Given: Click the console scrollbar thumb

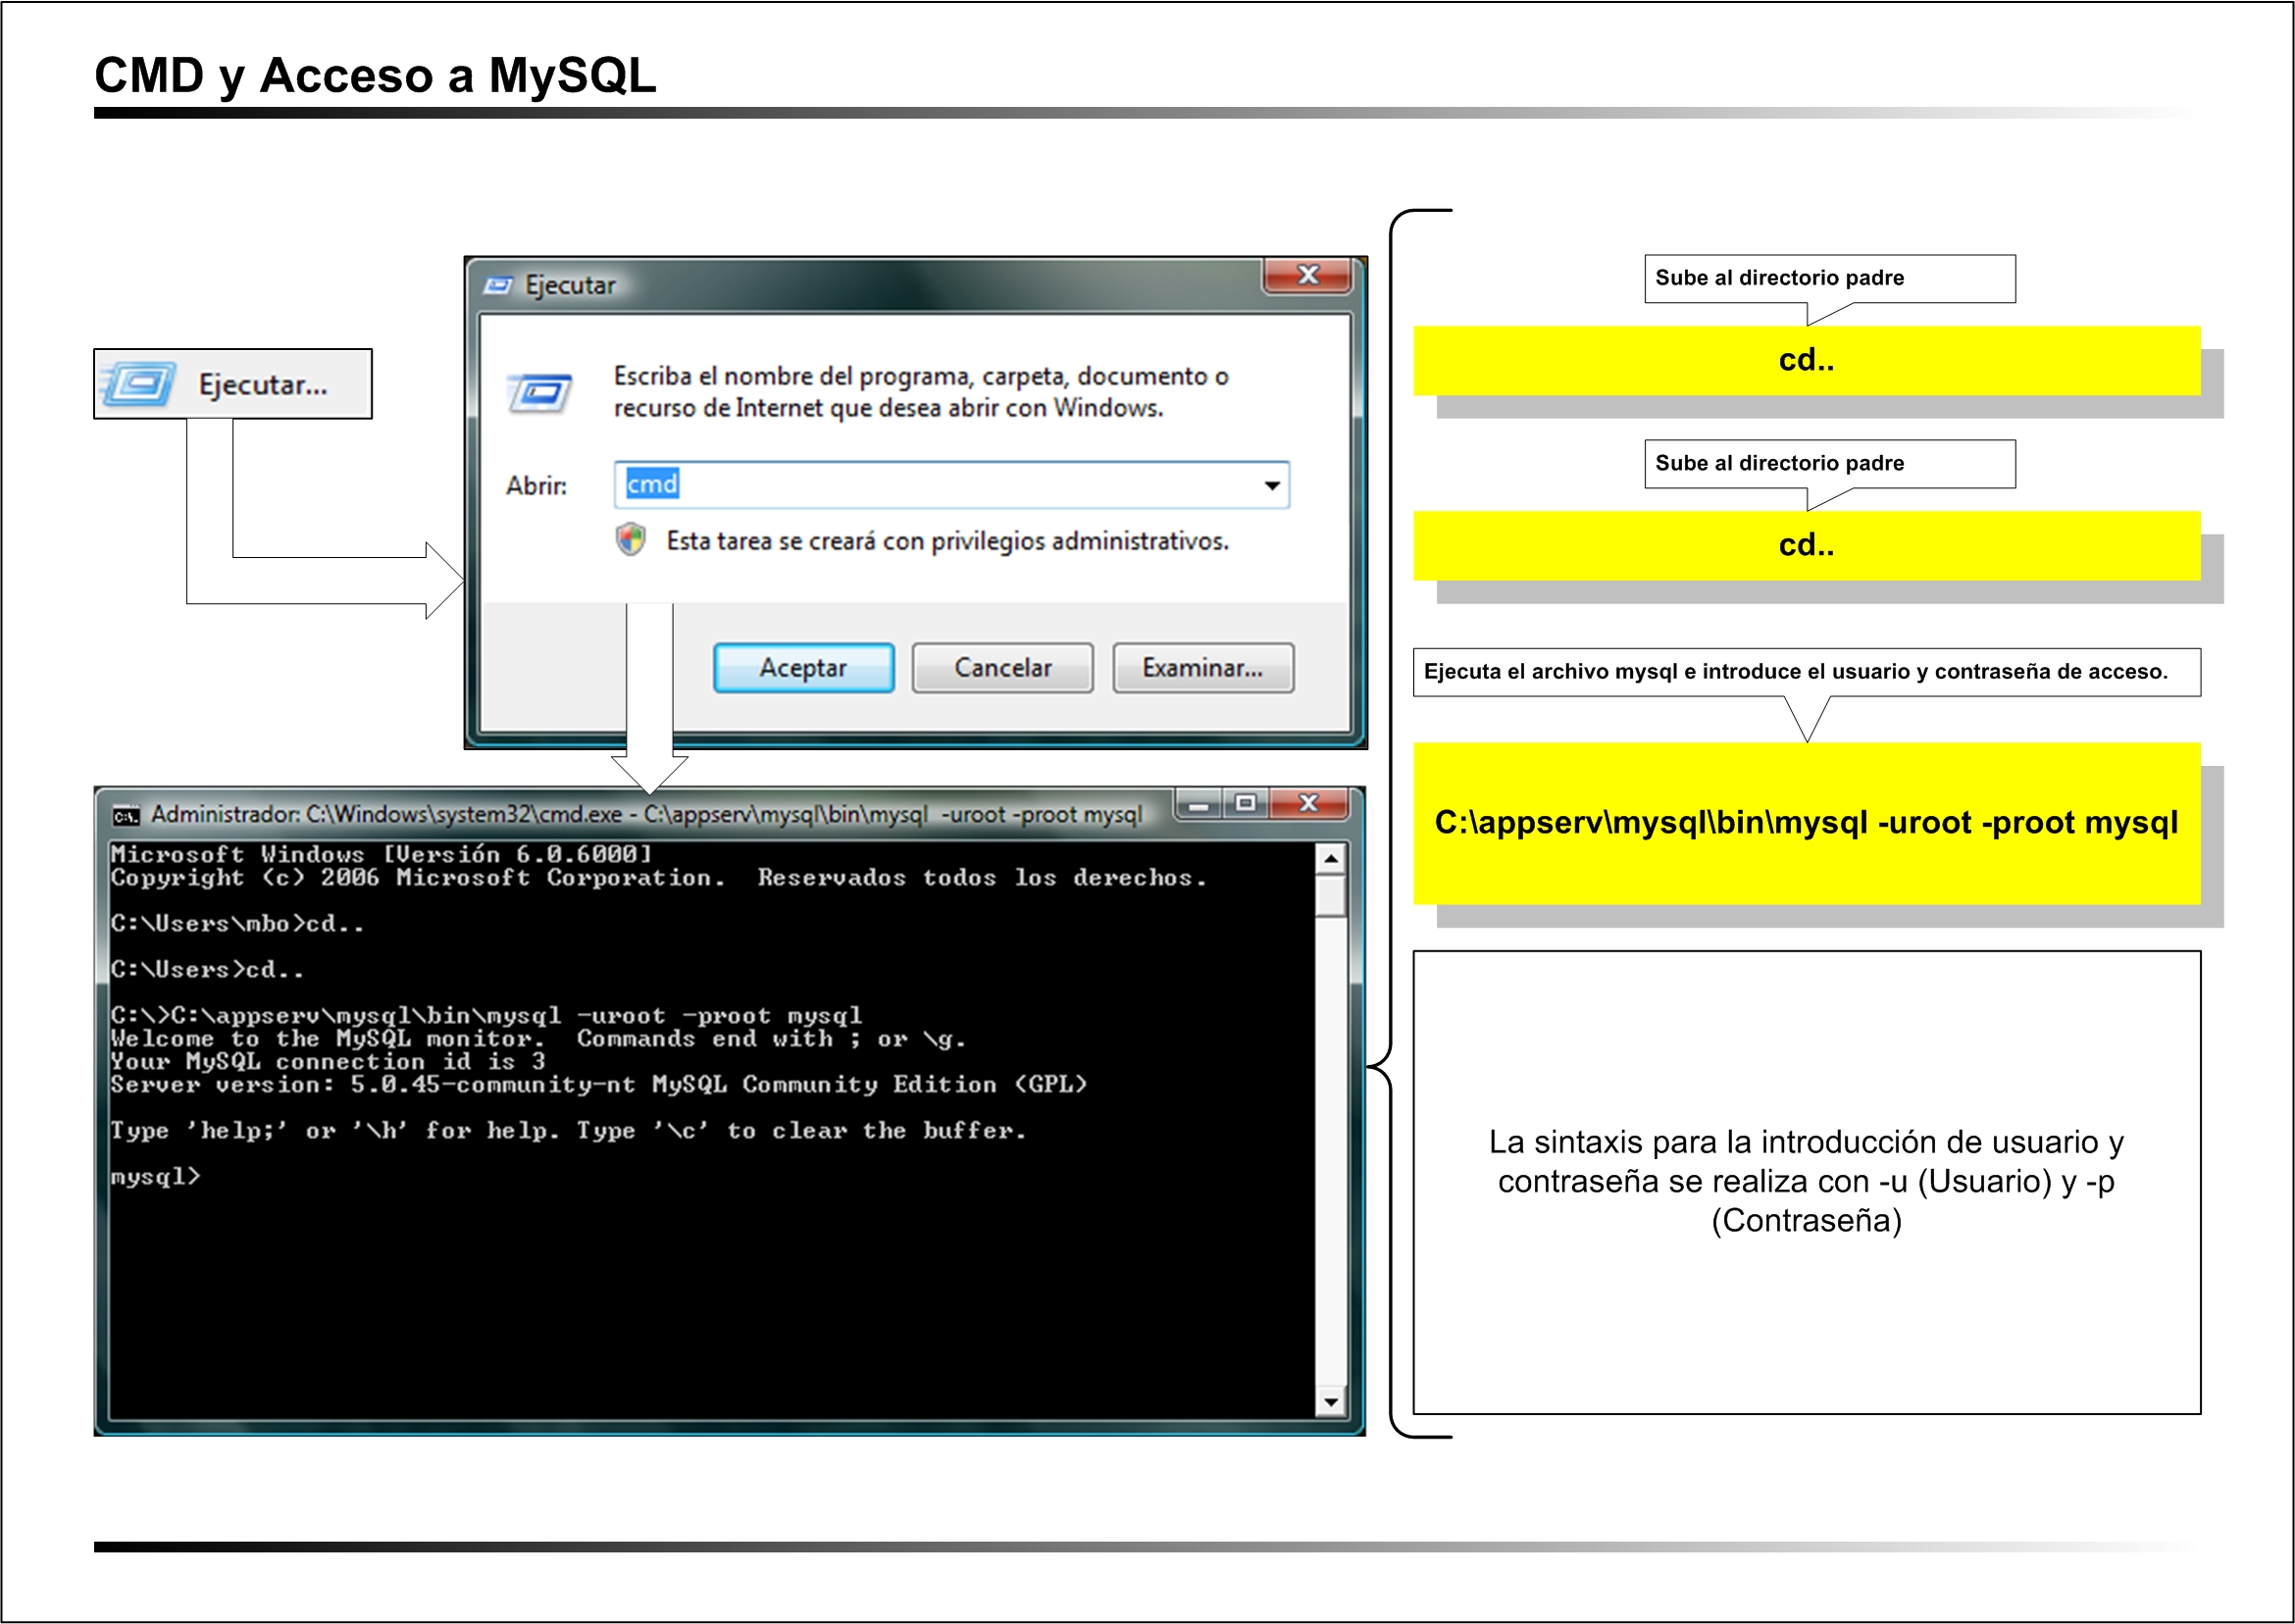Looking at the screenshot, I should coord(1330,895).
